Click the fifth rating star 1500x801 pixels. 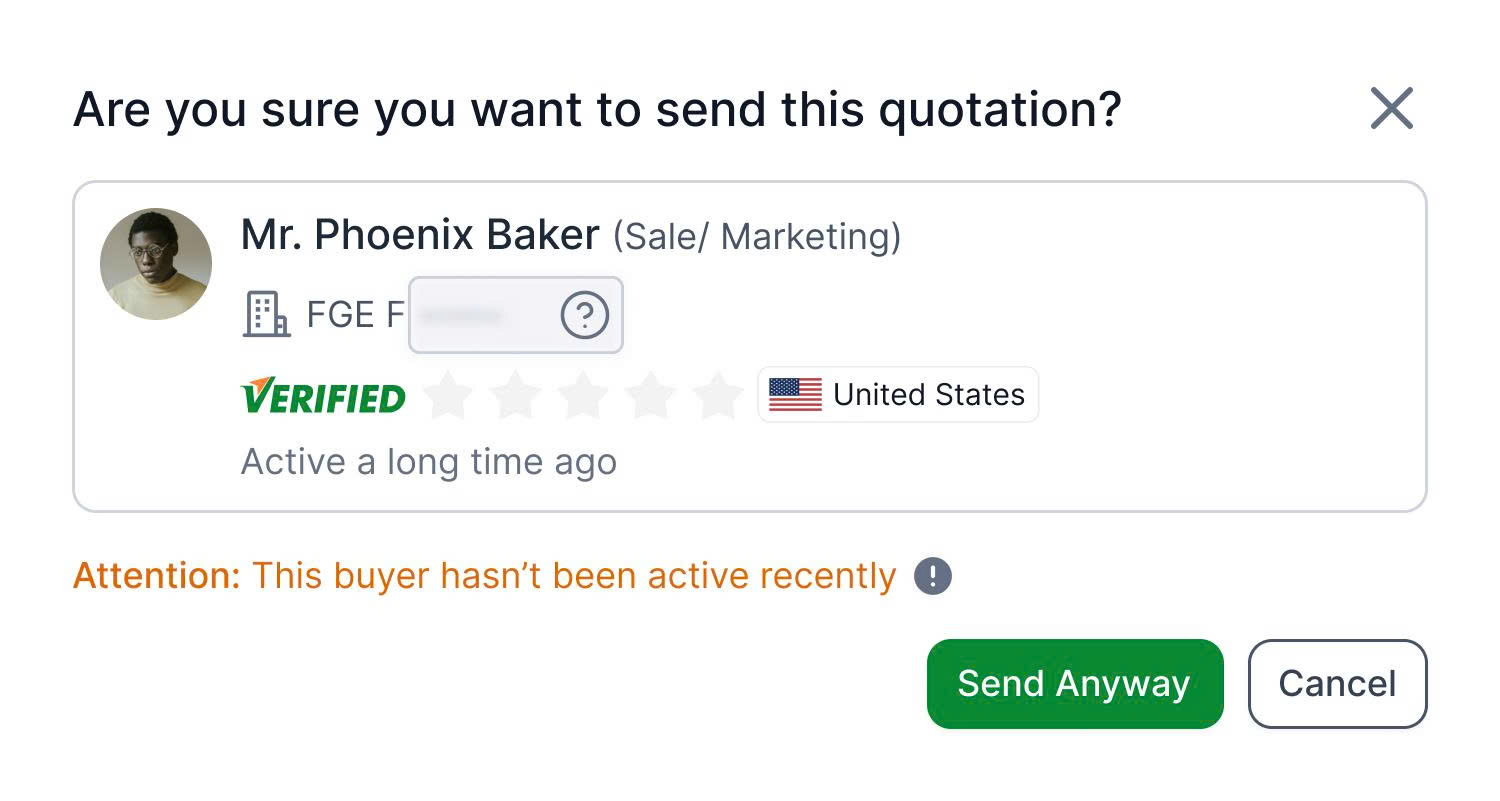(718, 396)
